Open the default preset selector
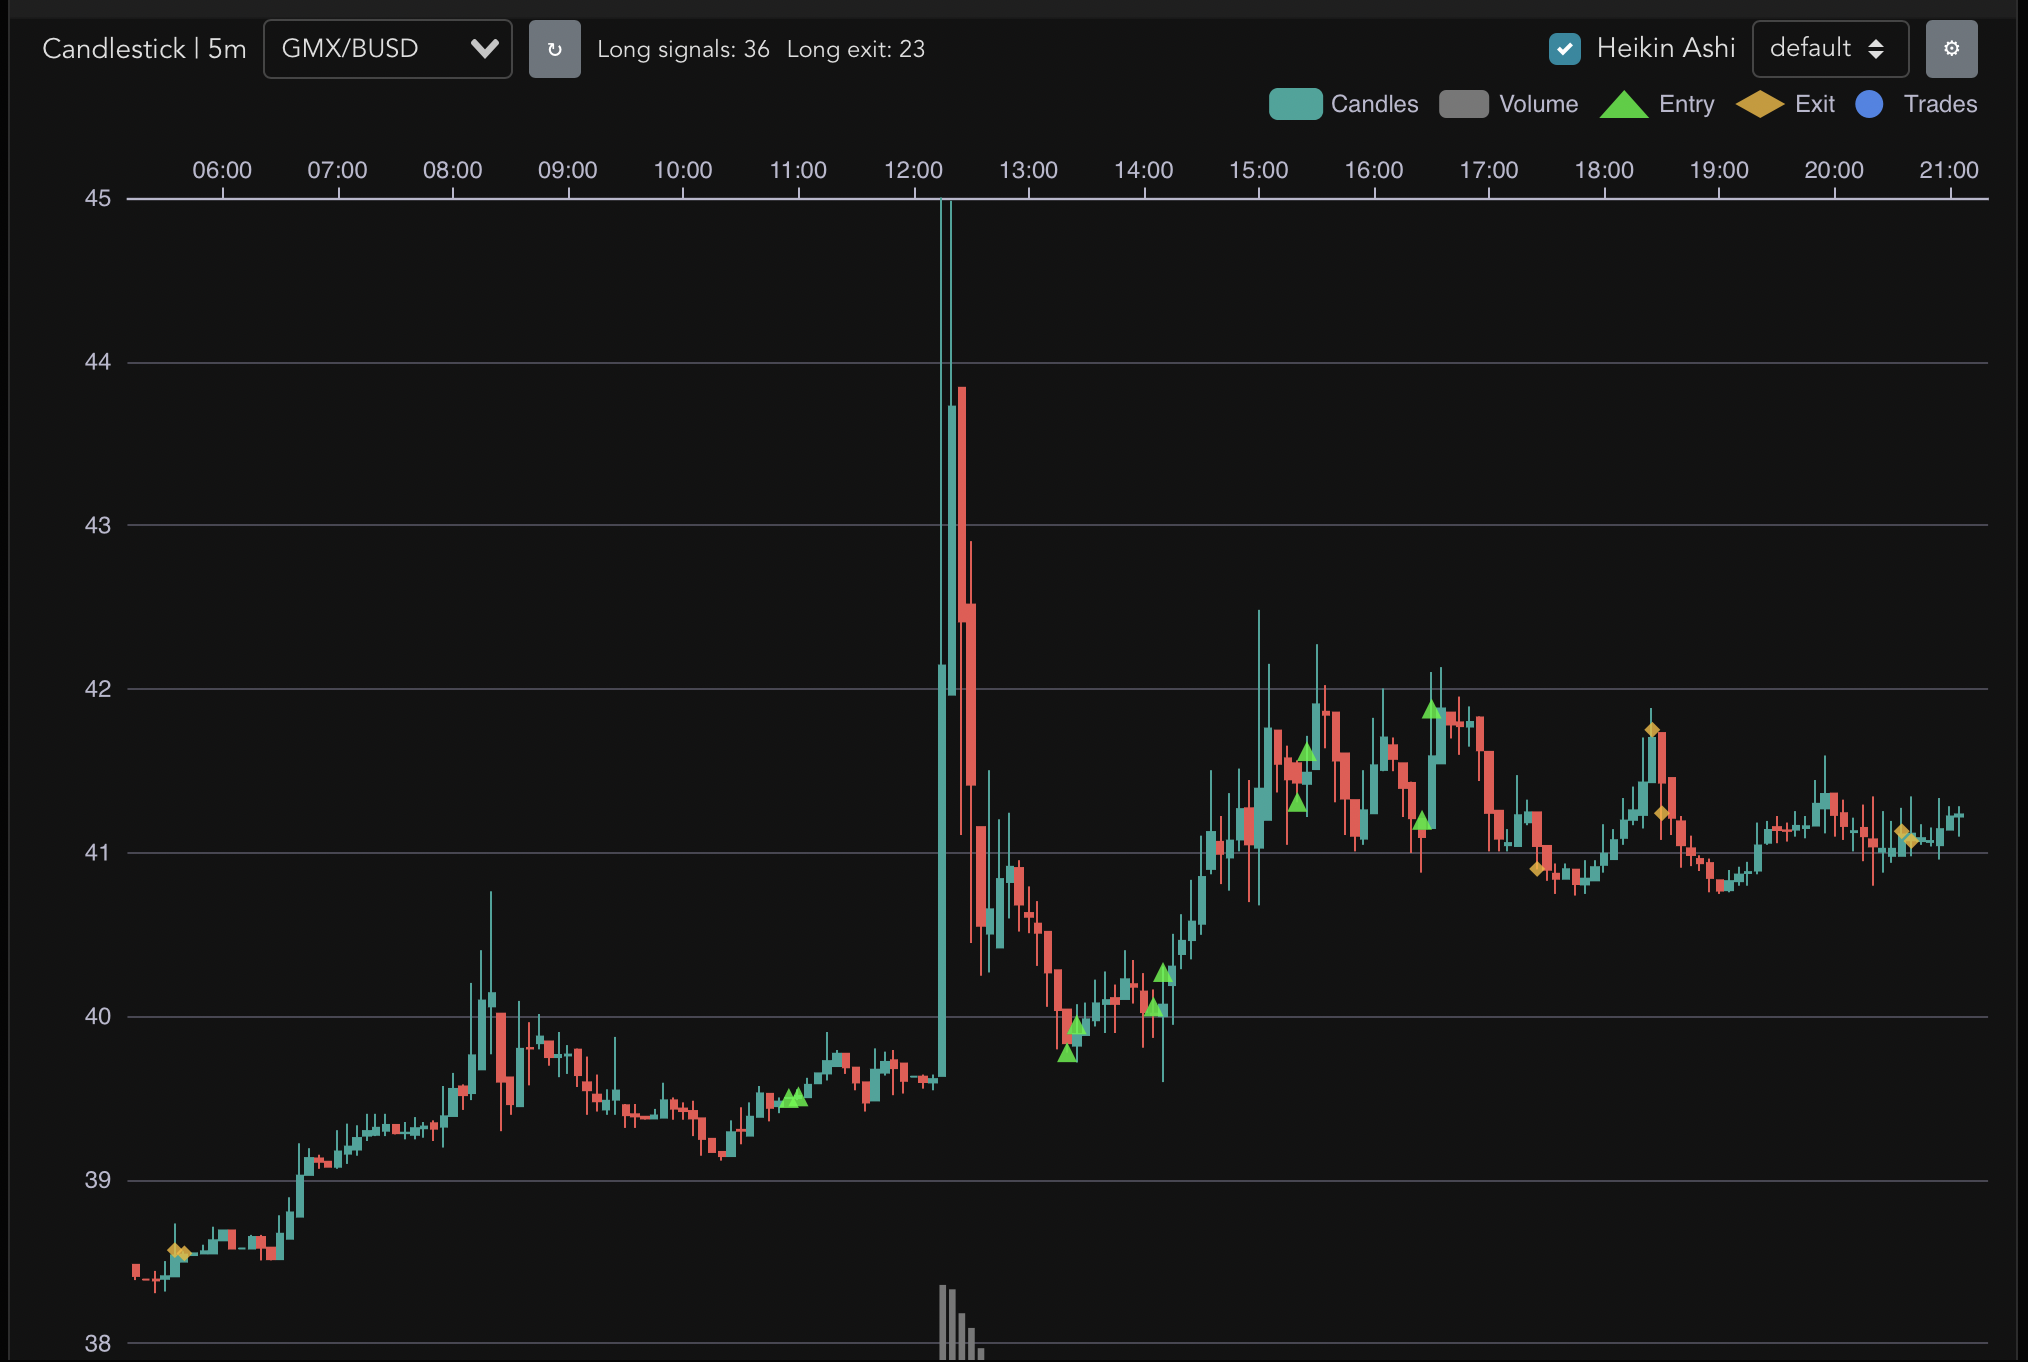2028x1362 pixels. (1830, 47)
